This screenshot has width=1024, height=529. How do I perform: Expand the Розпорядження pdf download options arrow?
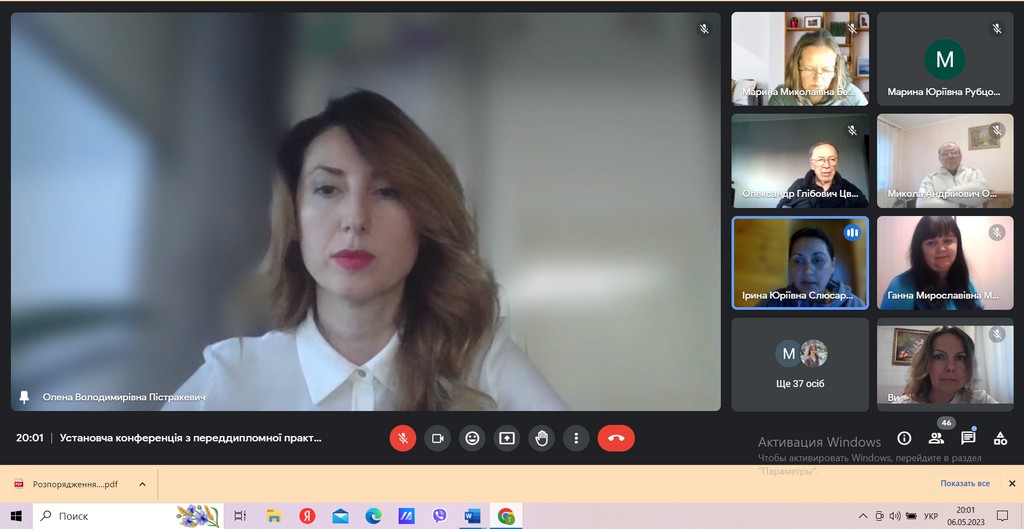click(x=142, y=484)
